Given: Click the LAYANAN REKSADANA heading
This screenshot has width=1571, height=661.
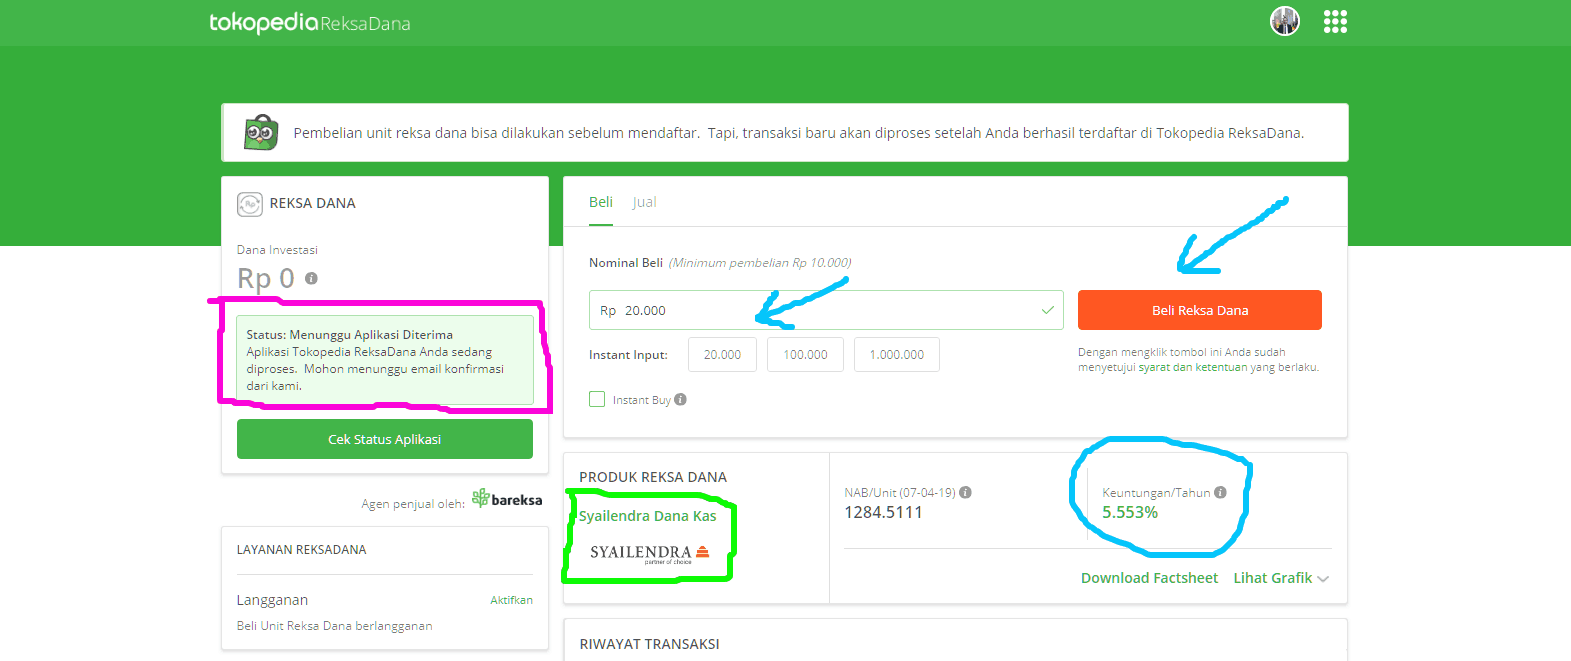Looking at the screenshot, I should [301, 550].
